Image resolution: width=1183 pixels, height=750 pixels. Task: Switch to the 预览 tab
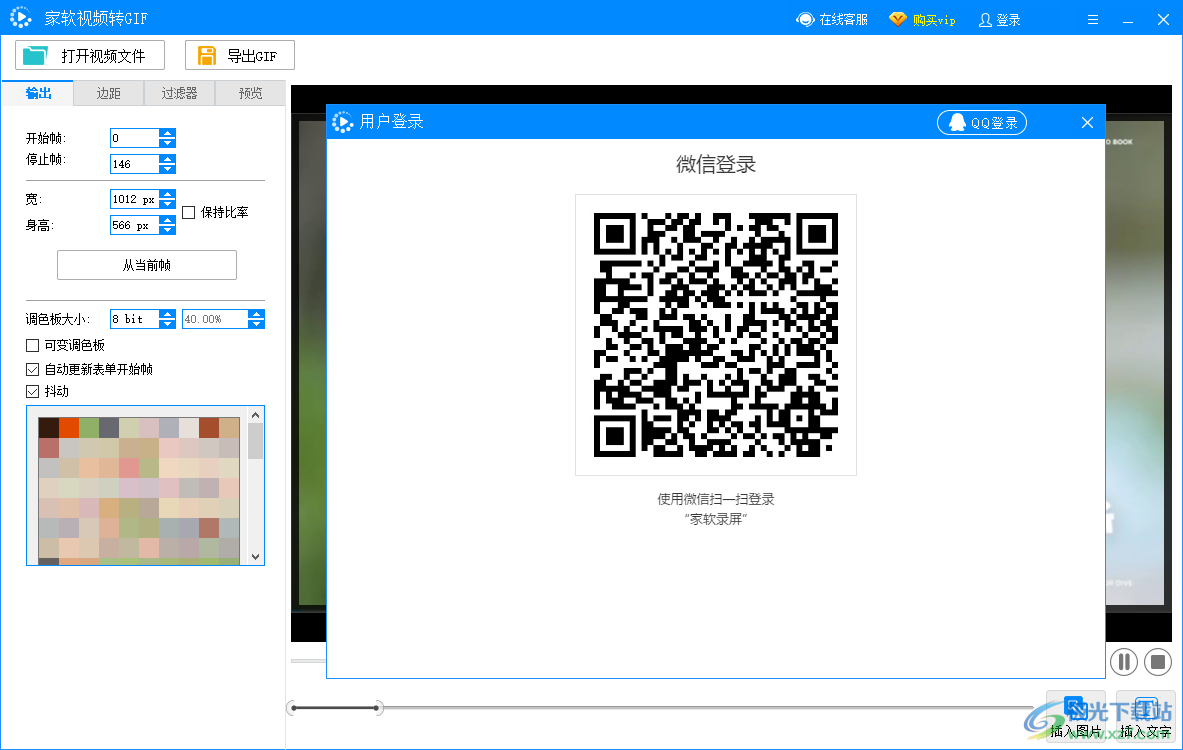coord(250,93)
